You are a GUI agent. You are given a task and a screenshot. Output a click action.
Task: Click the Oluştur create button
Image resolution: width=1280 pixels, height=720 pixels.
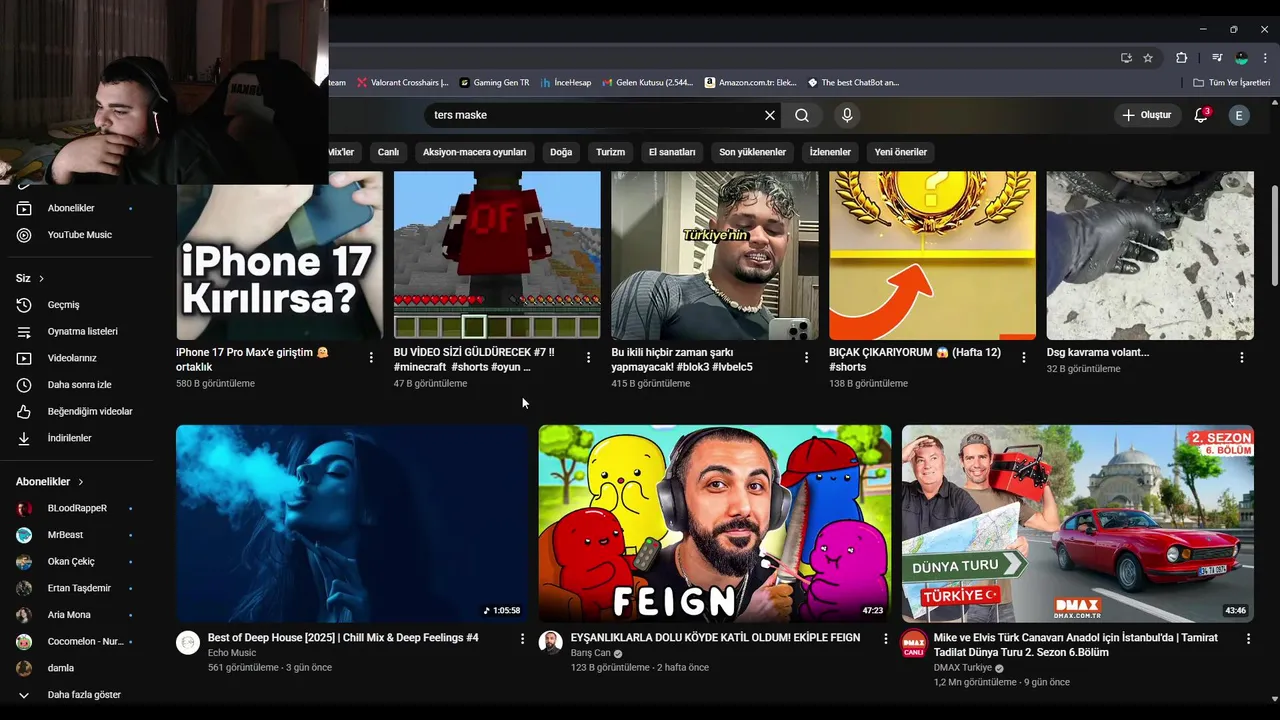[1146, 115]
